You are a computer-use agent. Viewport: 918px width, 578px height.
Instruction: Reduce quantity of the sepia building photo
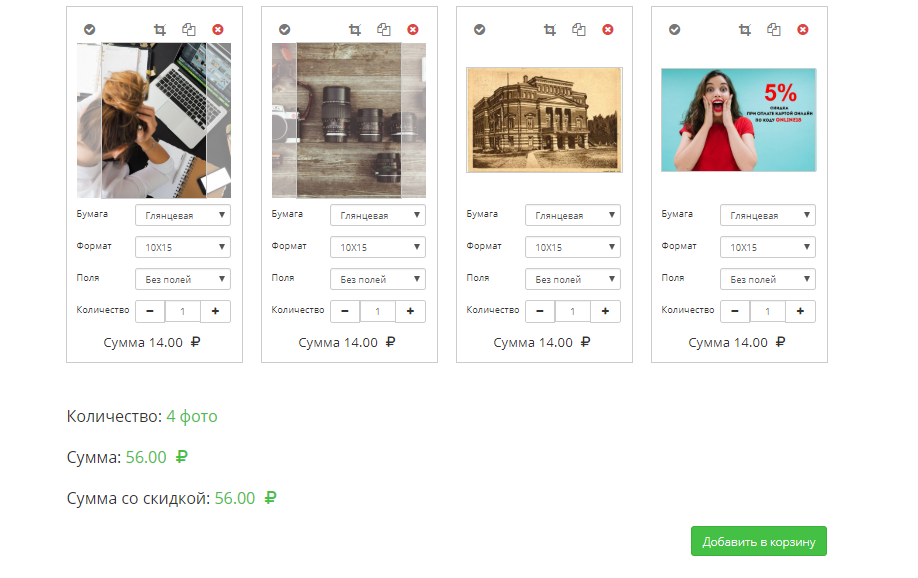click(540, 312)
